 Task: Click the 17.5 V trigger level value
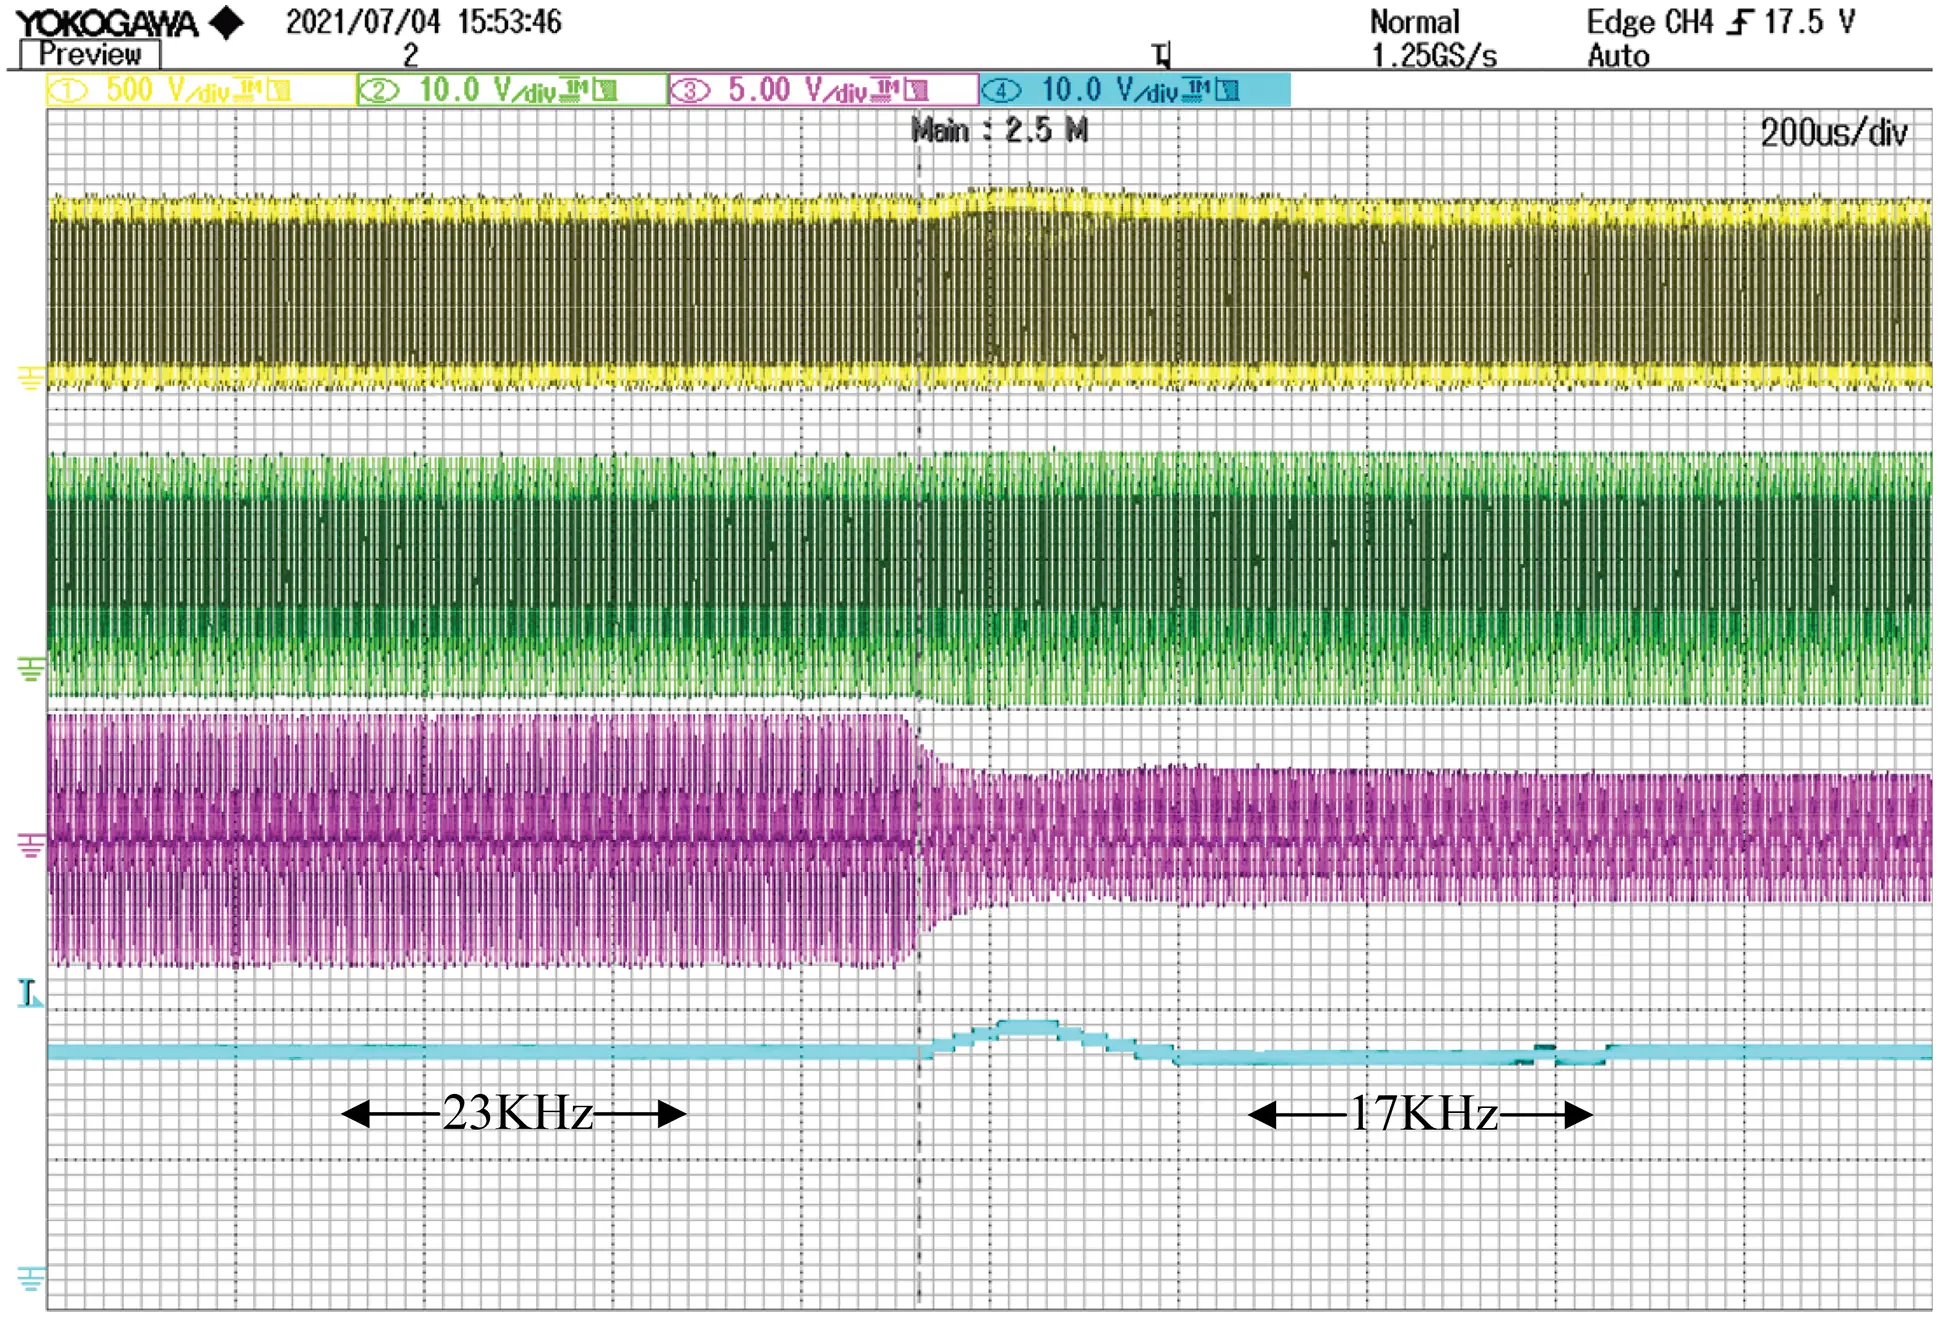(x=1809, y=22)
